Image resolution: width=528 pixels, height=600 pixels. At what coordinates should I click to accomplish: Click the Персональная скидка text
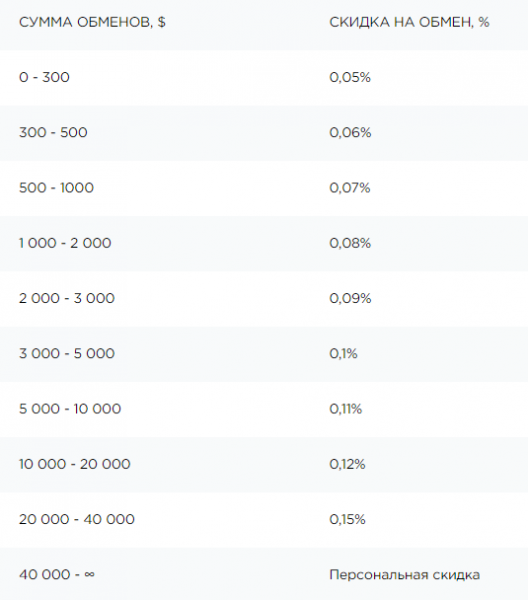(404, 575)
